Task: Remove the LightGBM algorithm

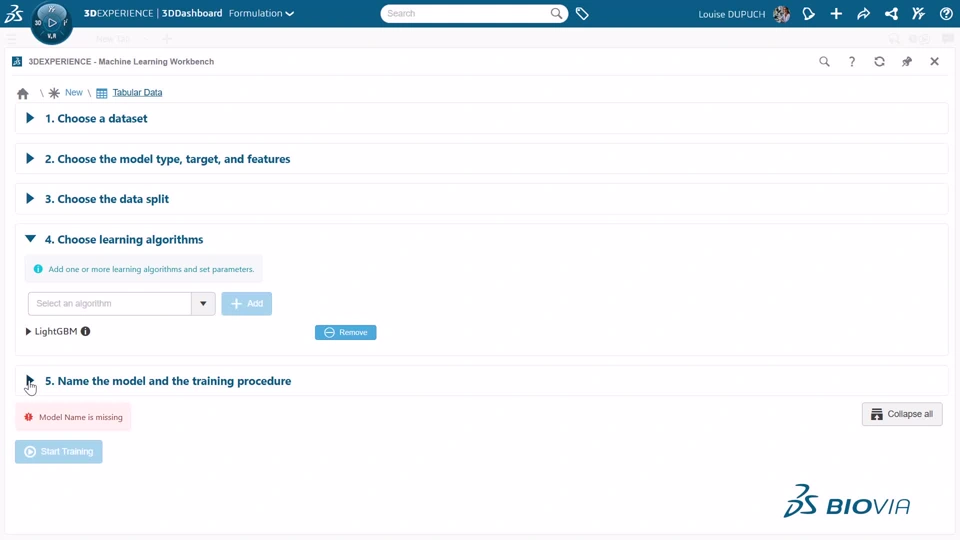Action: 346,332
